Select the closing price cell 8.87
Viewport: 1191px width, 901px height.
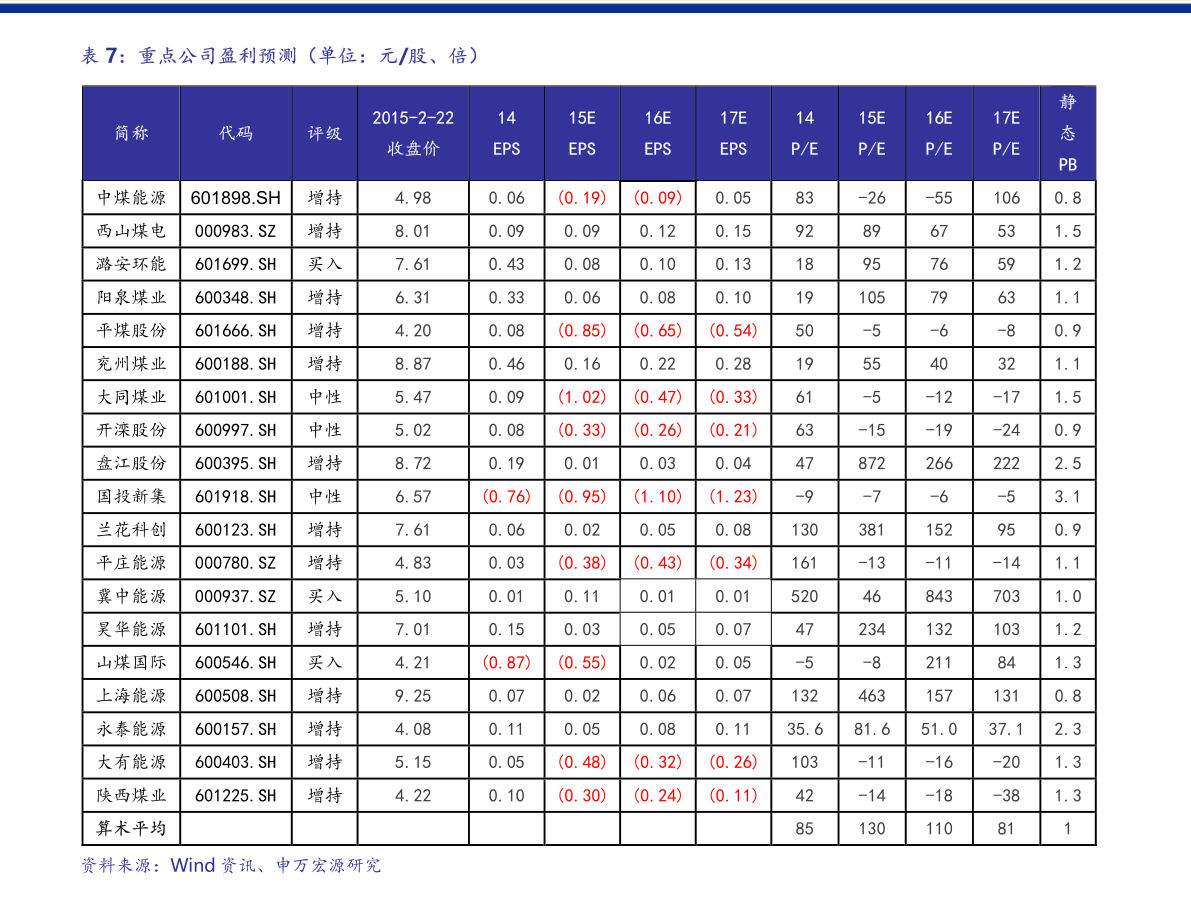[412, 364]
